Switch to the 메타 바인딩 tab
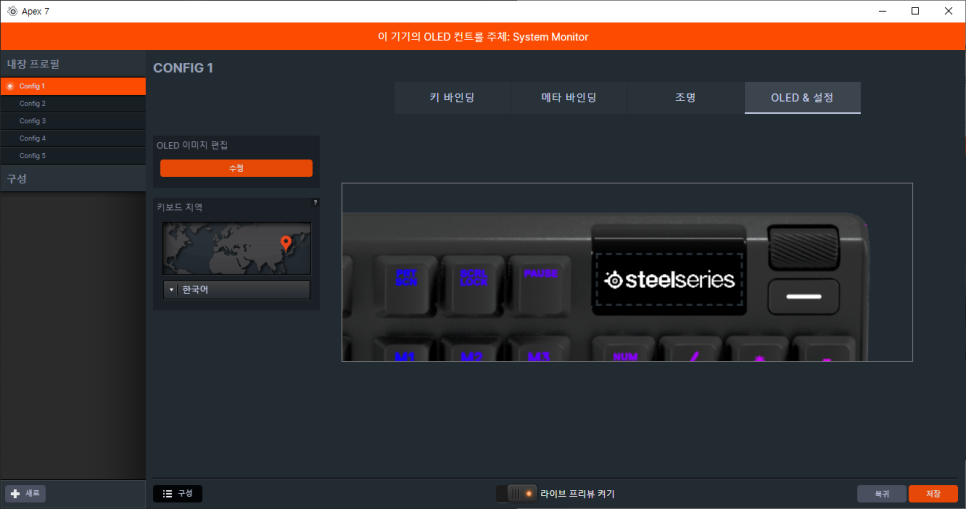966x509 pixels. (569, 97)
